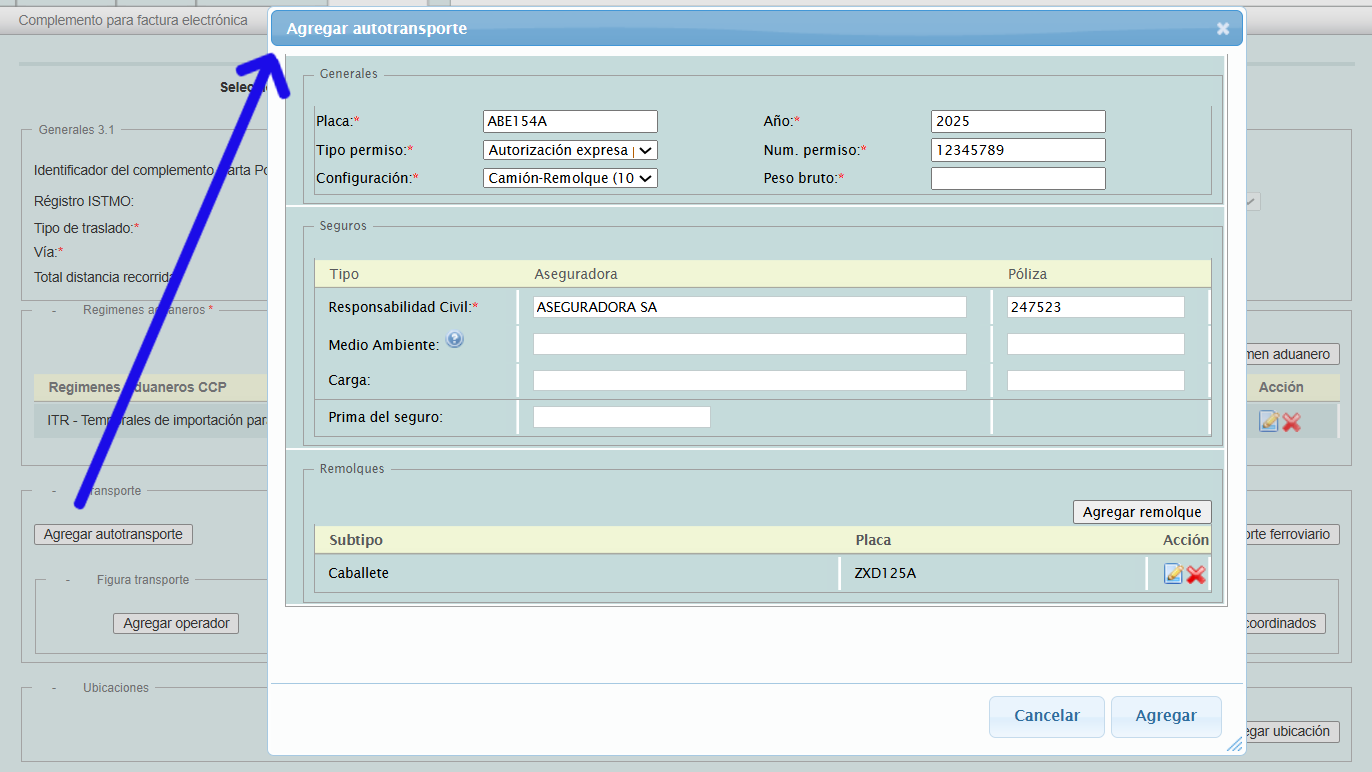Viewport: 1372px width, 772px height.
Task: Open the Tipo permiso dropdown
Action: pos(570,150)
